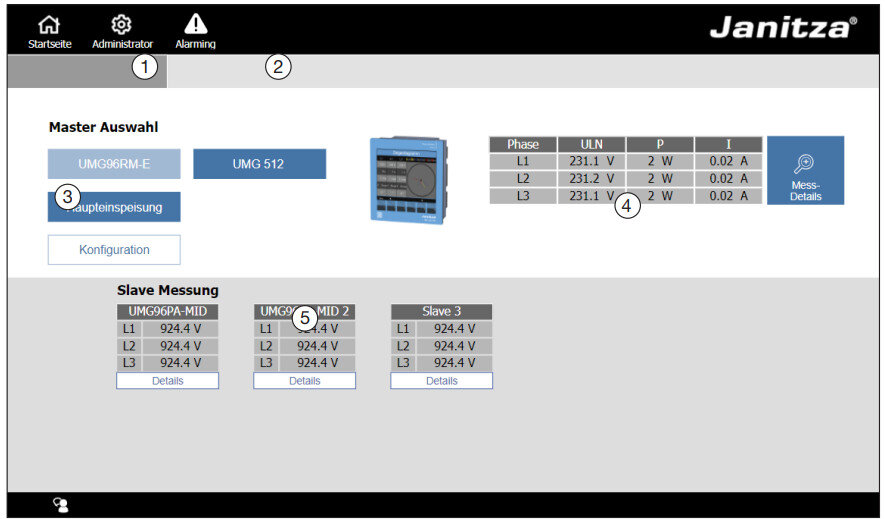
Task: Click the small icon in the black footer bar
Action: coord(61,505)
